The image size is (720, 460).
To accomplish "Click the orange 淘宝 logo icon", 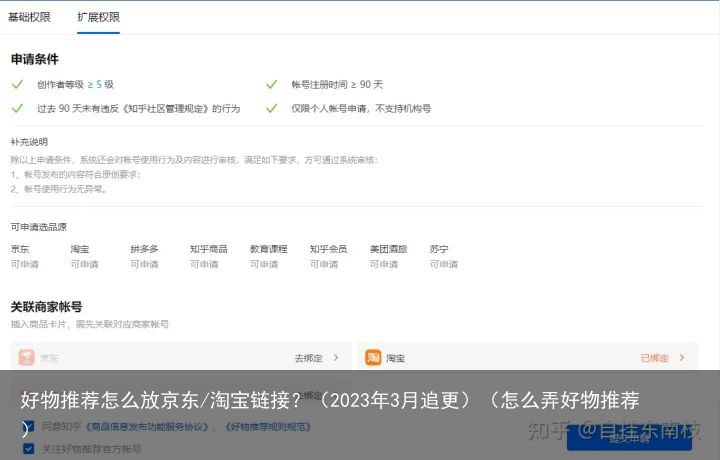I will pos(373,357).
